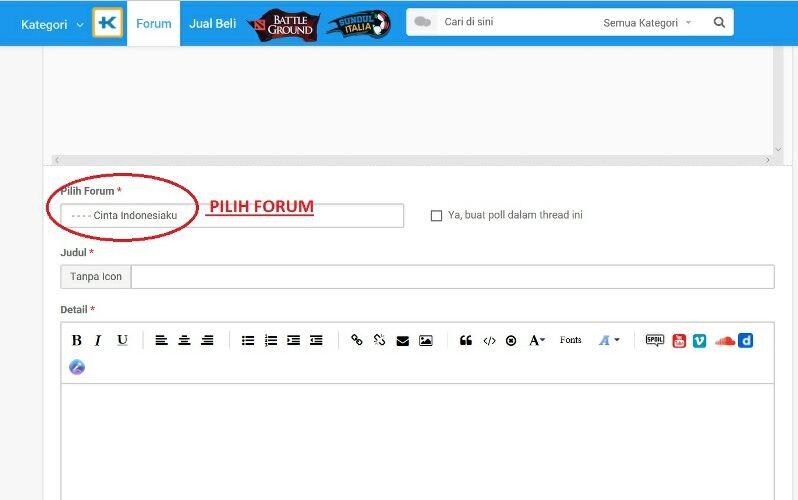Center align the text
The width and height of the screenshot is (798, 500).
tap(184, 340)
